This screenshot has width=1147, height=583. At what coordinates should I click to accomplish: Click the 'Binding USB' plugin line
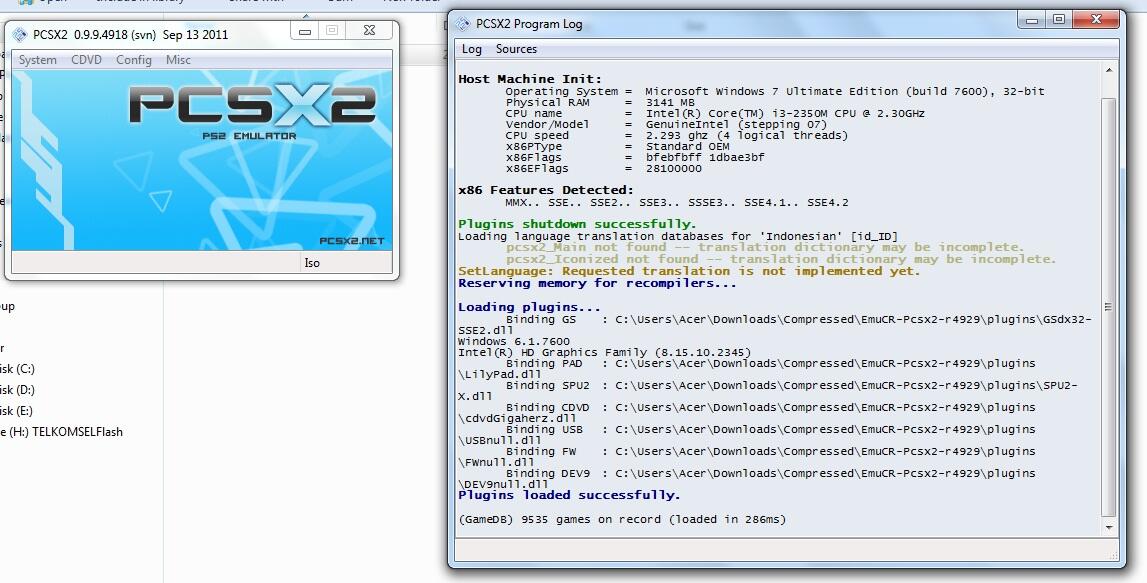pyautogui.click(x=747, y=435)
